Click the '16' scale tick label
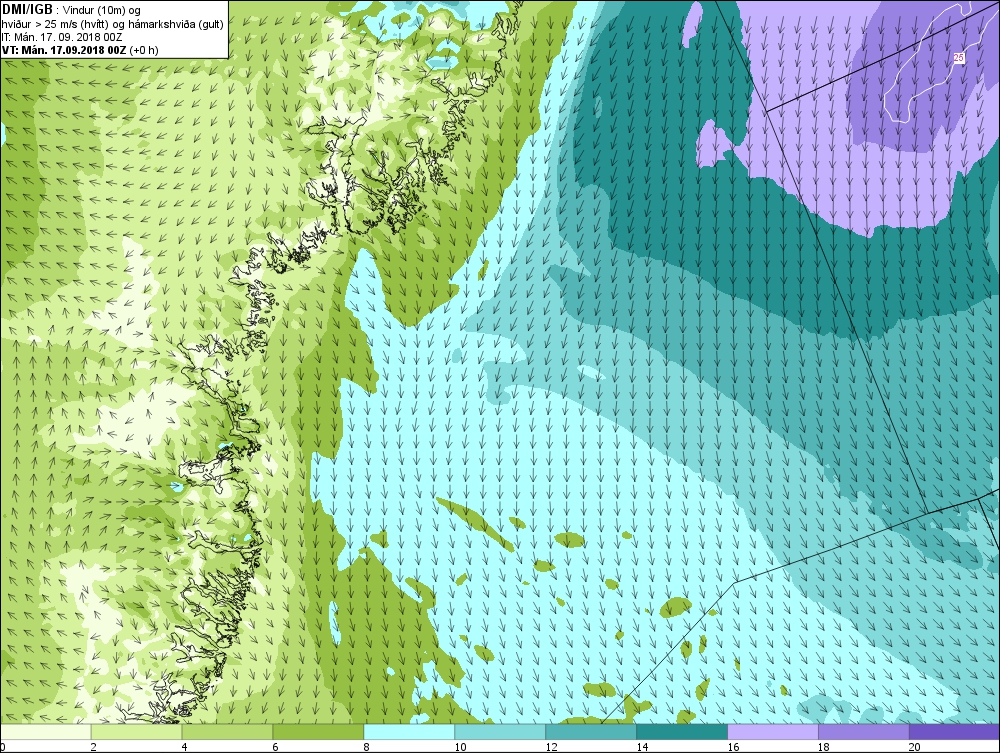Image resolution: width=1000 pixels, height=753 pixels. [x=733, y=747]
